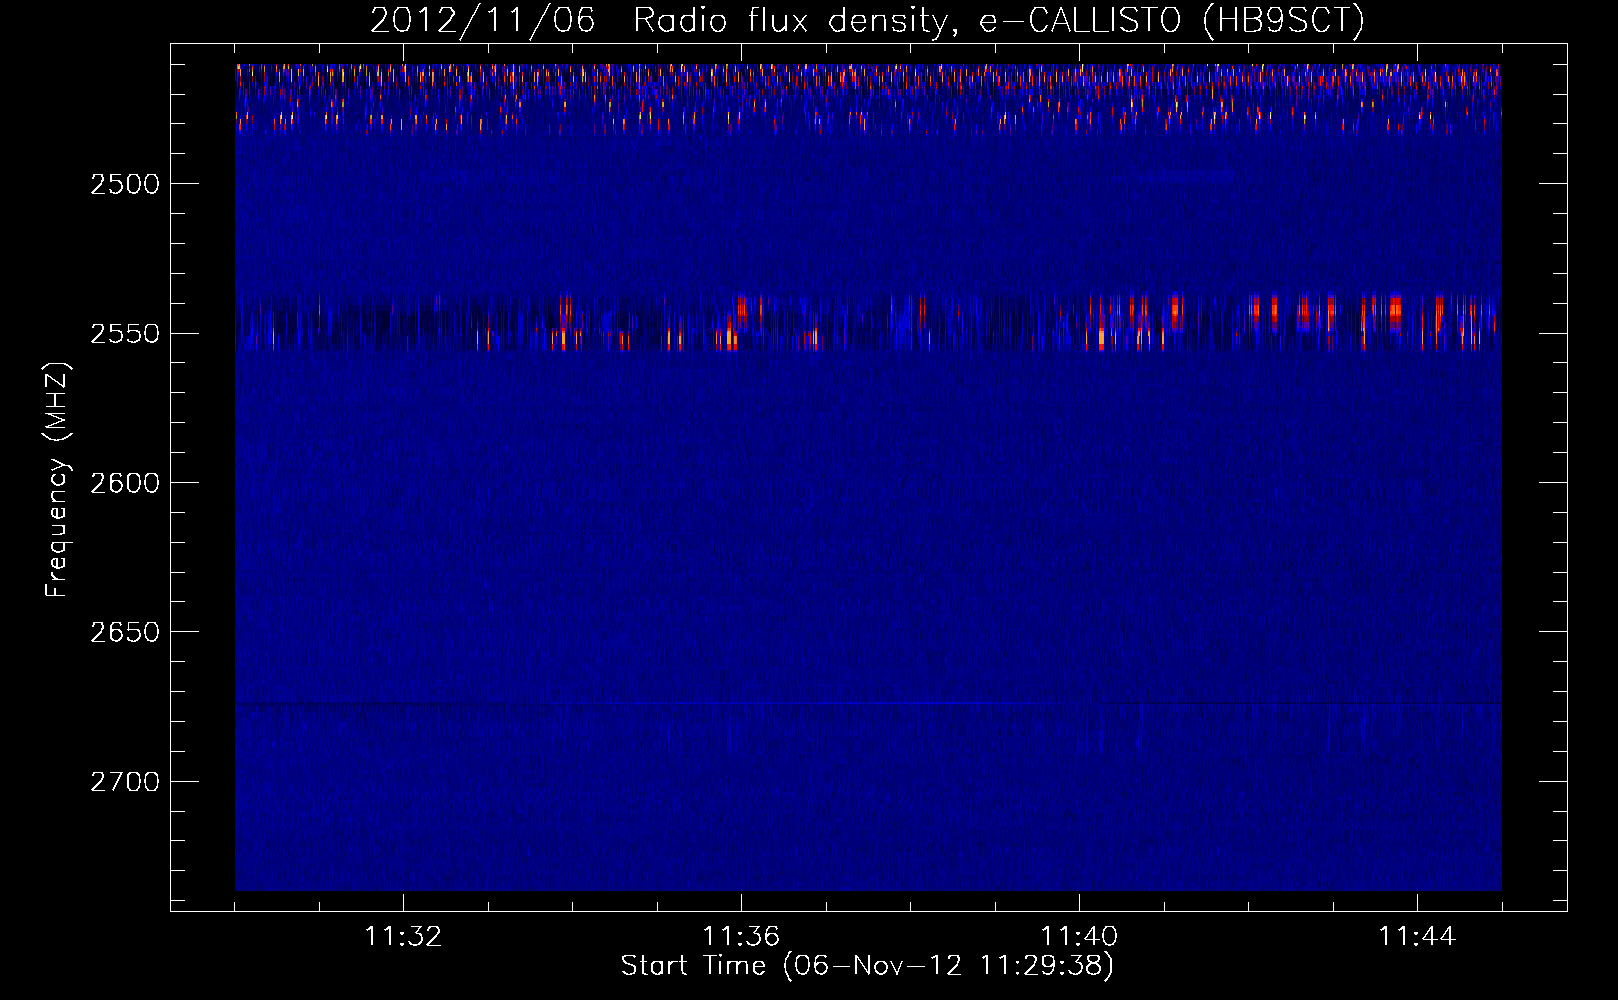
Task: Click the faint horizontal line near 2675 MHz
Action: (868, 704)
